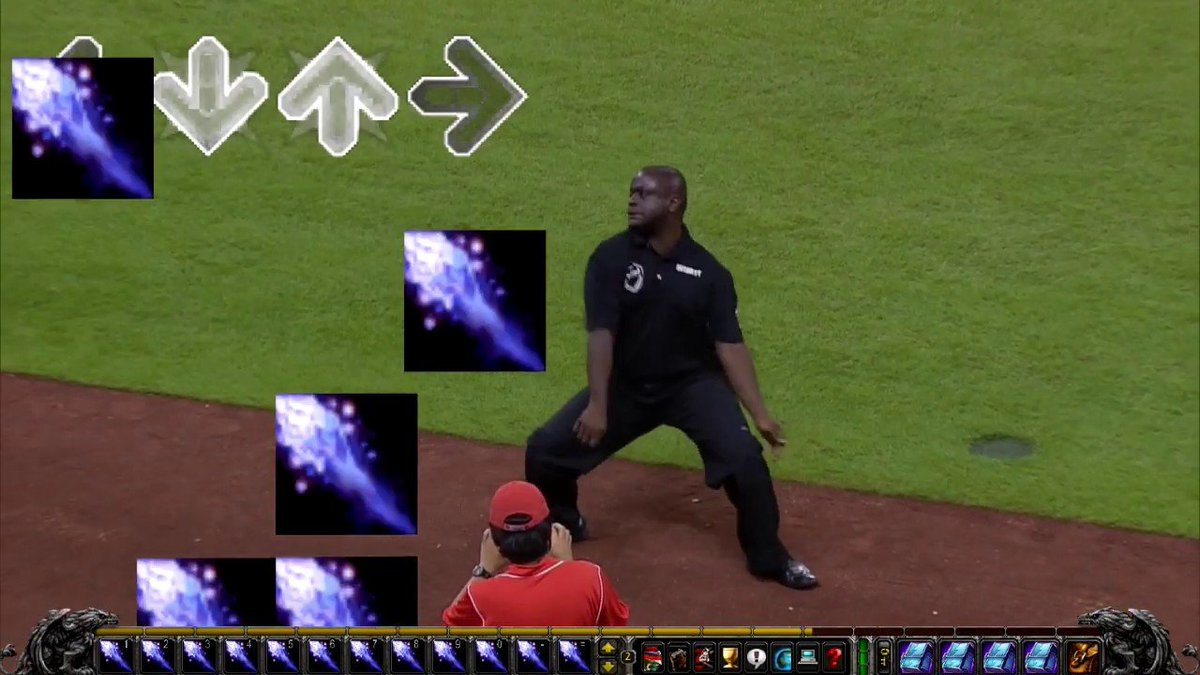Cast Arcane Missiles from the minus-key slot
The width and height of the screenshot is (1200, 675).
[534, 656]
